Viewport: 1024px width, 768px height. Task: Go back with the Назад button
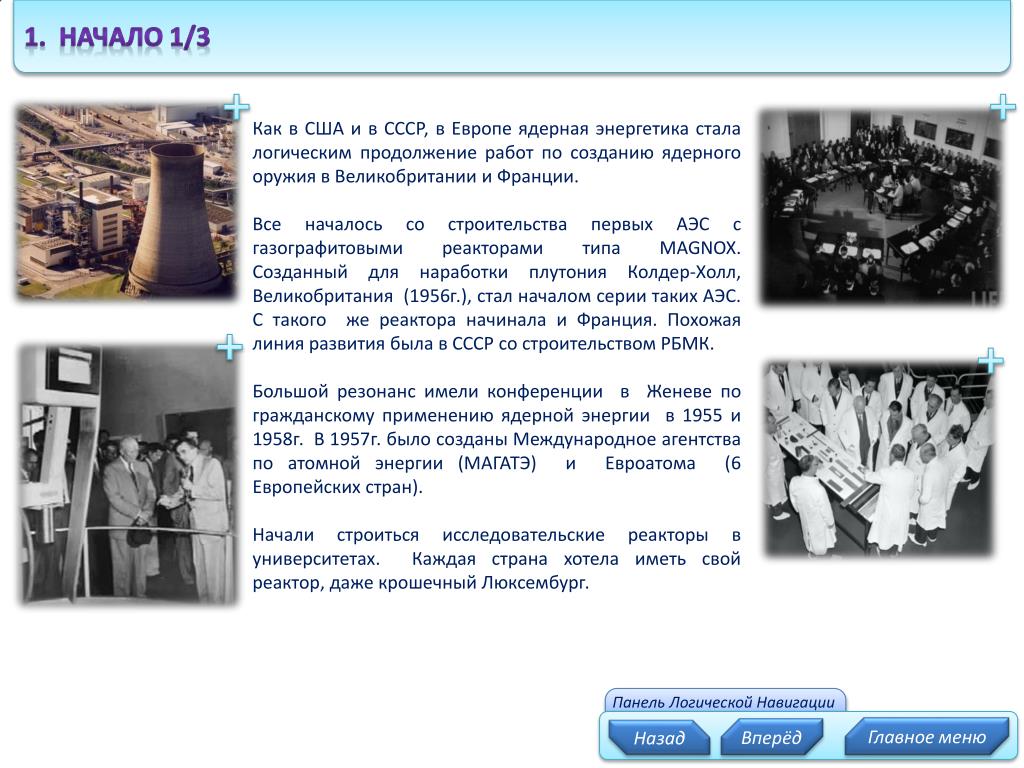tap(659, 738)
